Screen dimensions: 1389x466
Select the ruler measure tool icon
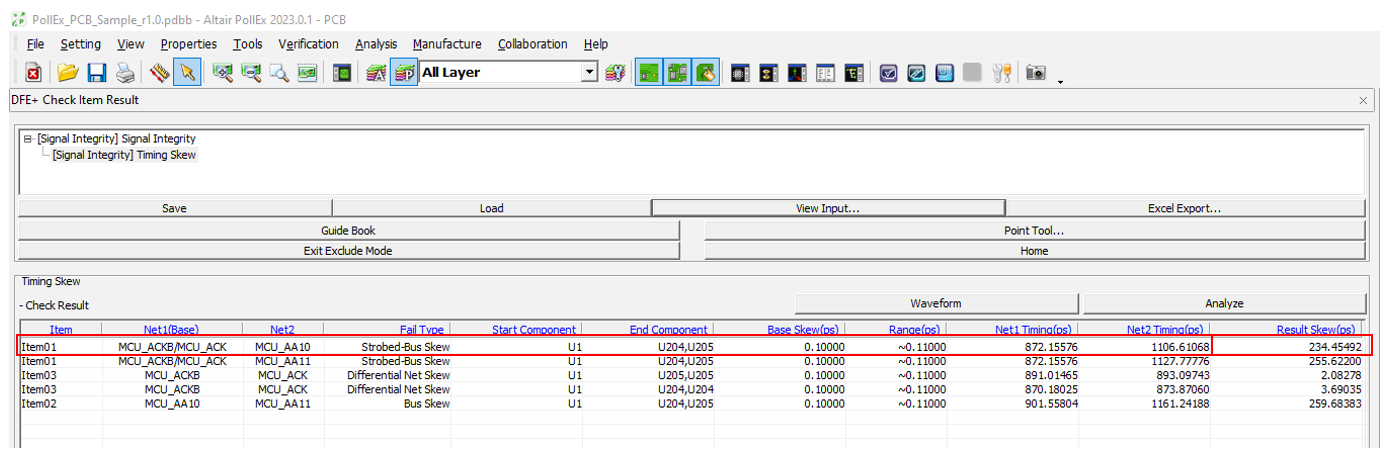coord(159,73)
